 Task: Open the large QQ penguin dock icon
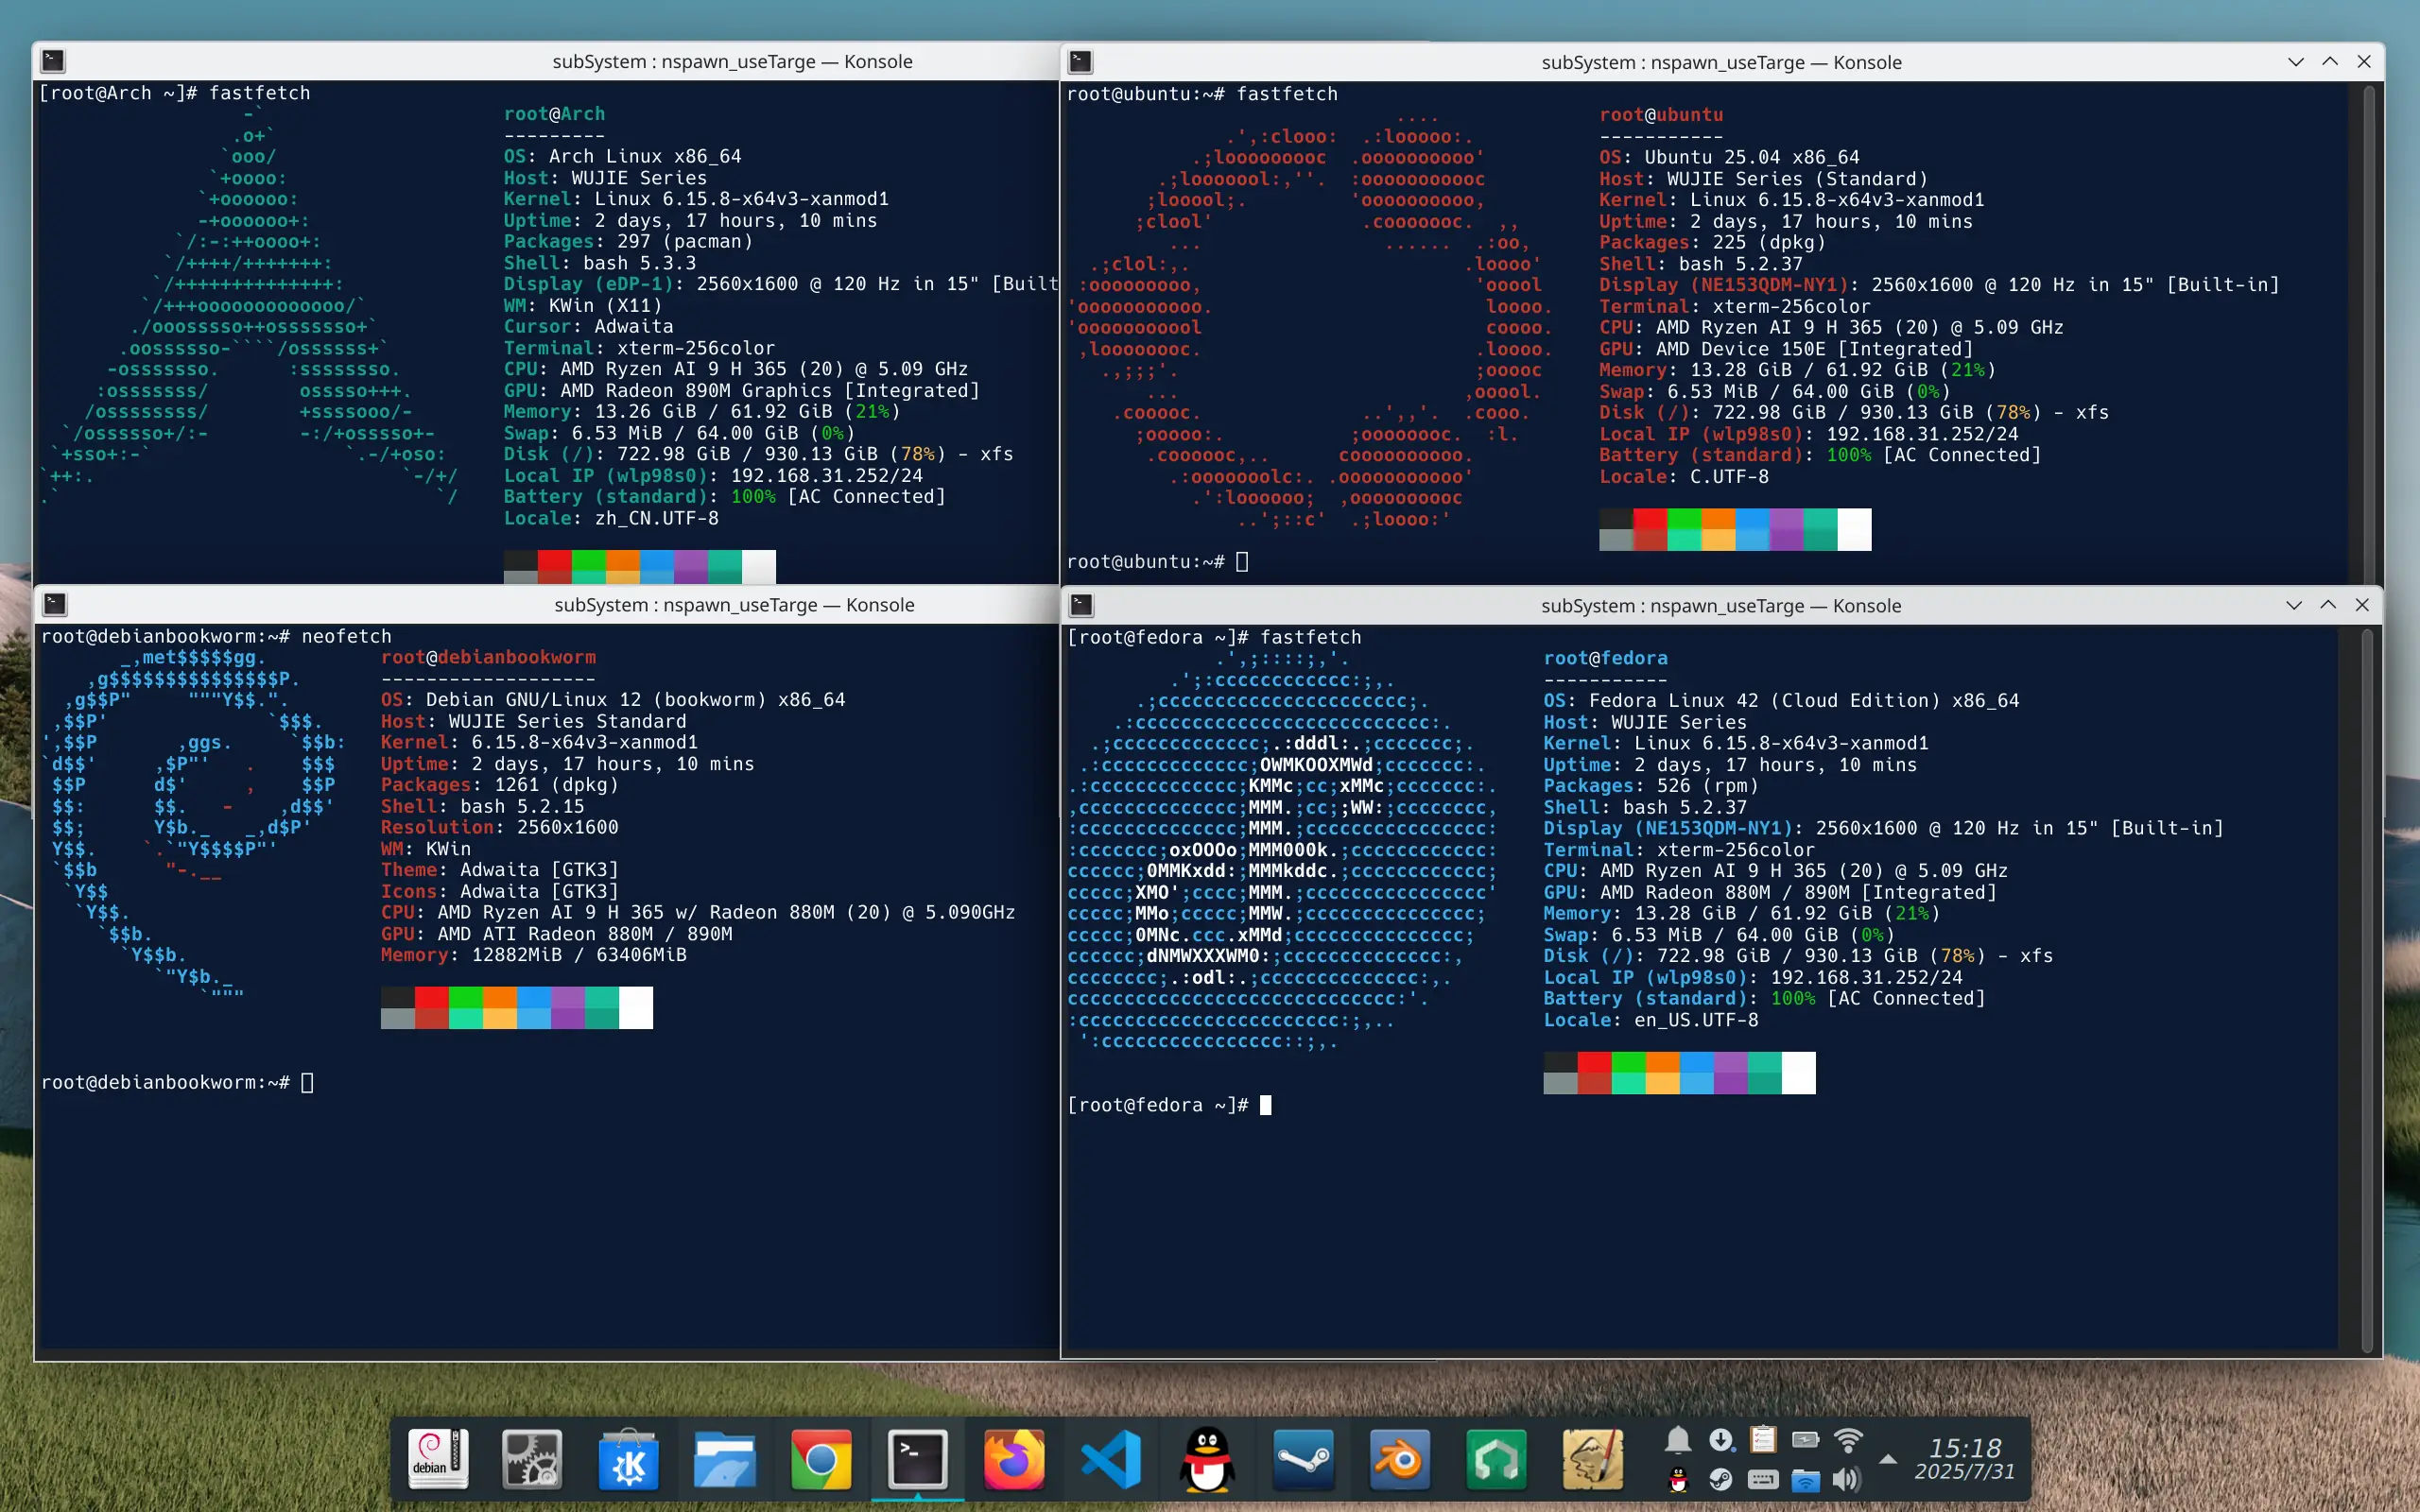tap(1207, 1459)
